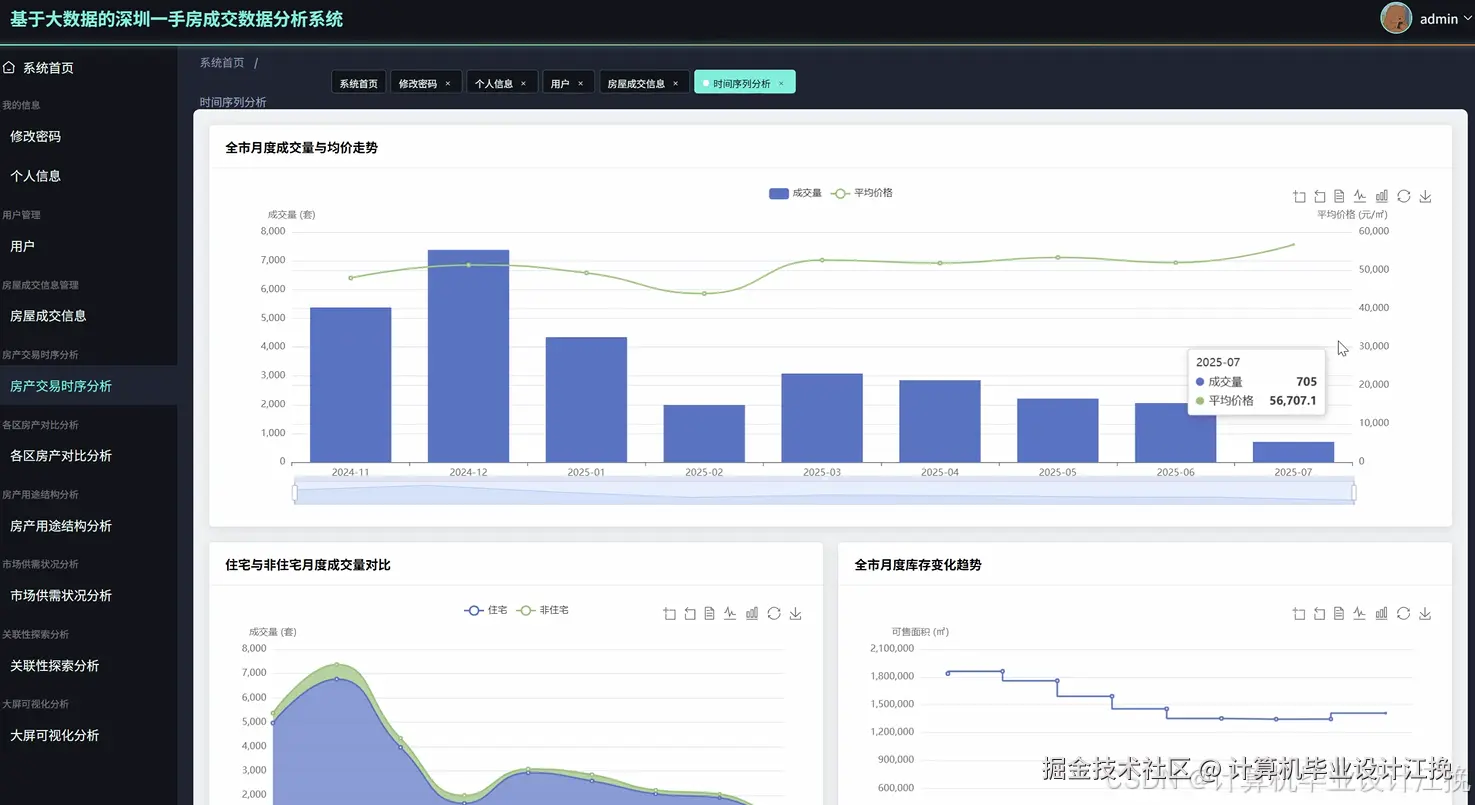The width and height of the screenshot is (1475, 805).
Task: Click the 2025-01 x-axis label
Action: point(586,472)
